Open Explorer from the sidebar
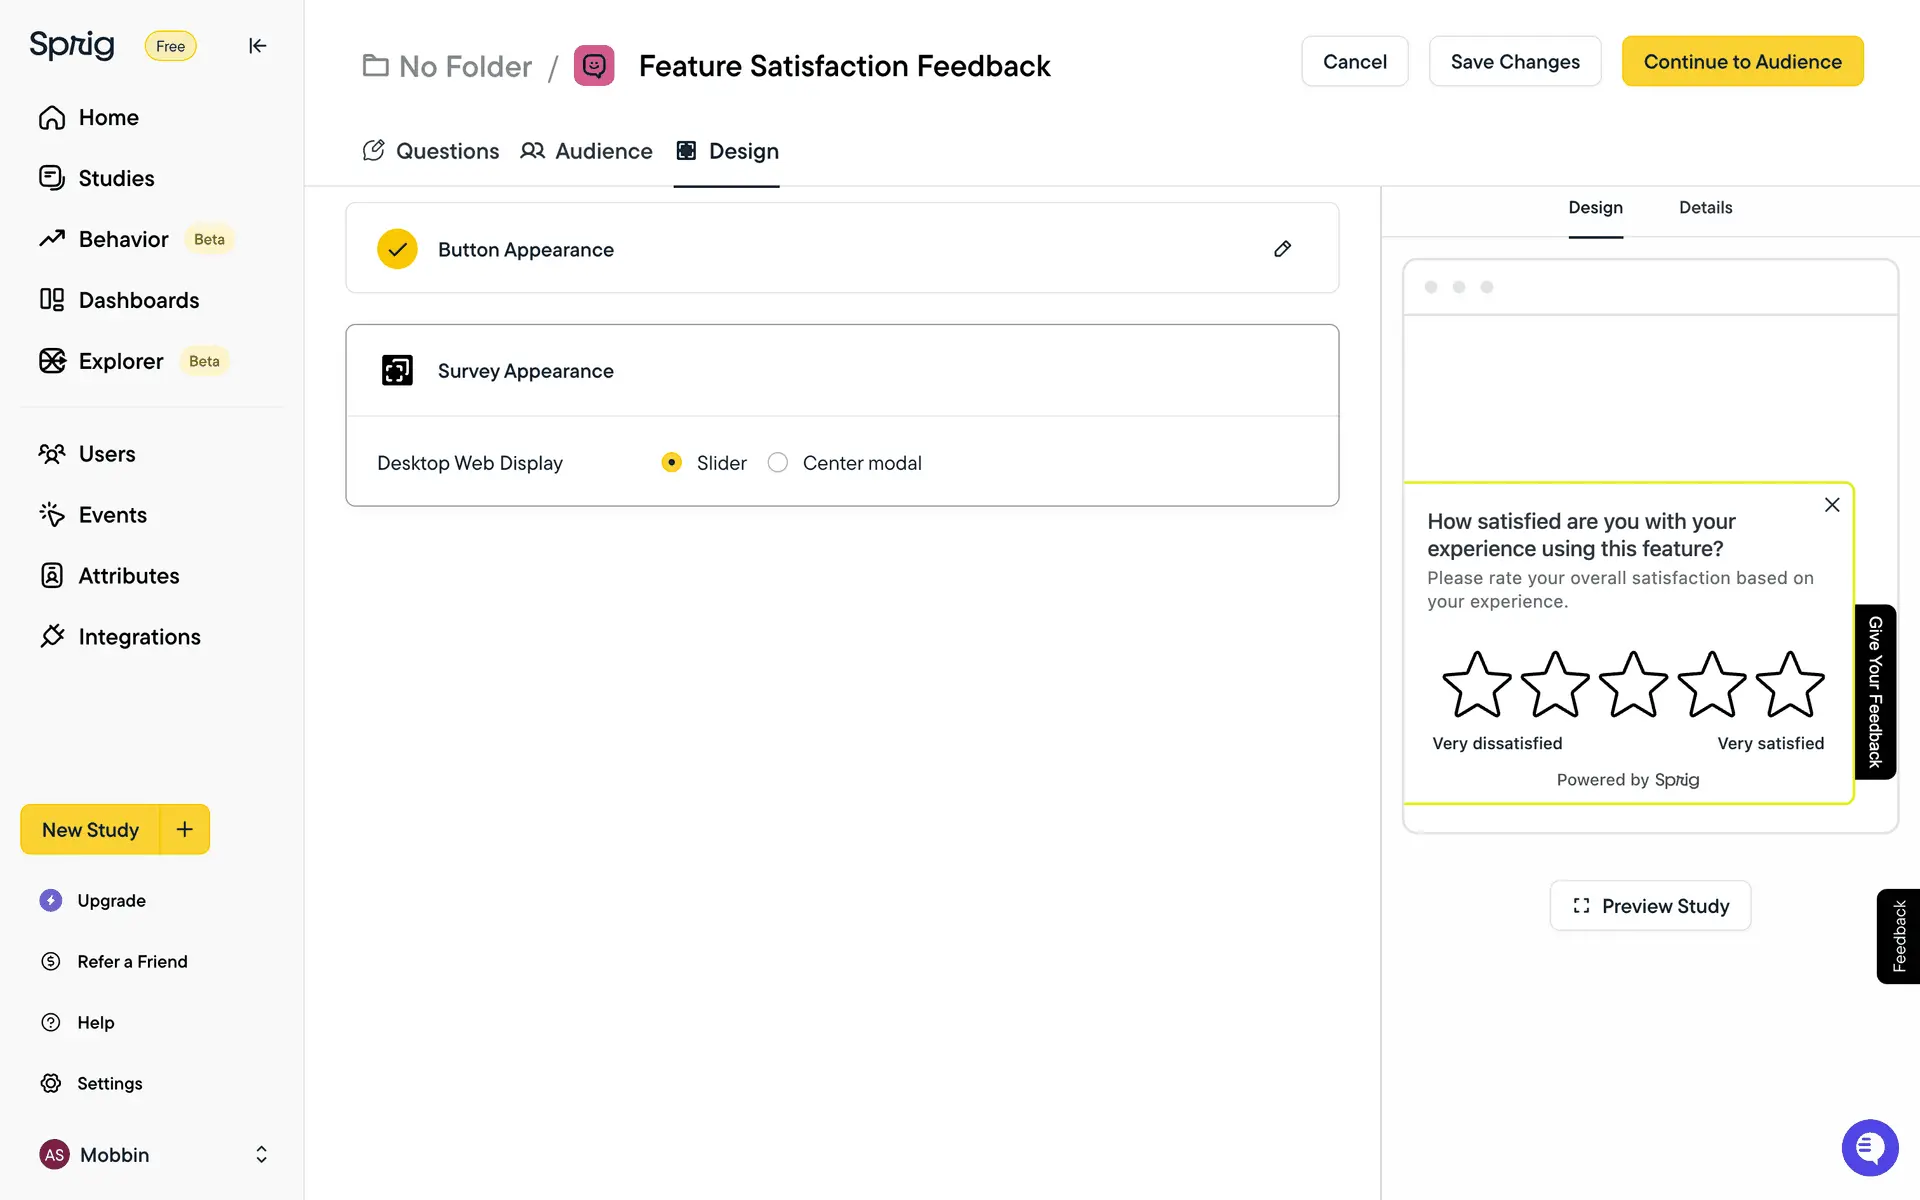The height and width of the screenshot is (1200, 1920). (120, 361)
